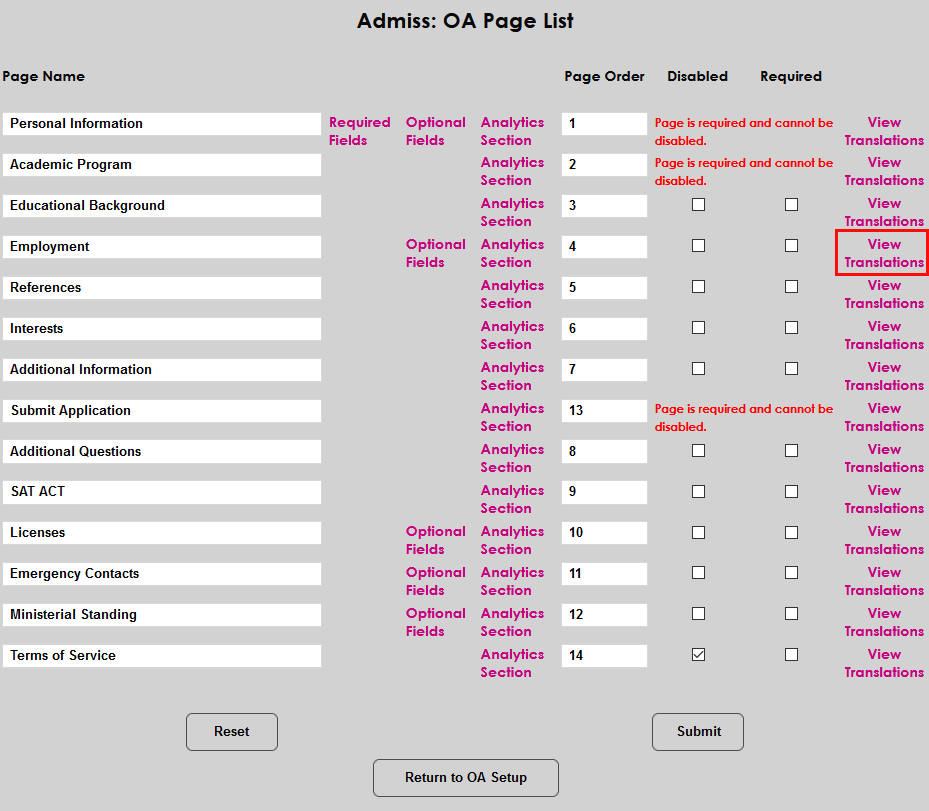This screenshot has width=929, height=811.
Task: Select the Page Order field for References
Action: (x=604, y=287)
